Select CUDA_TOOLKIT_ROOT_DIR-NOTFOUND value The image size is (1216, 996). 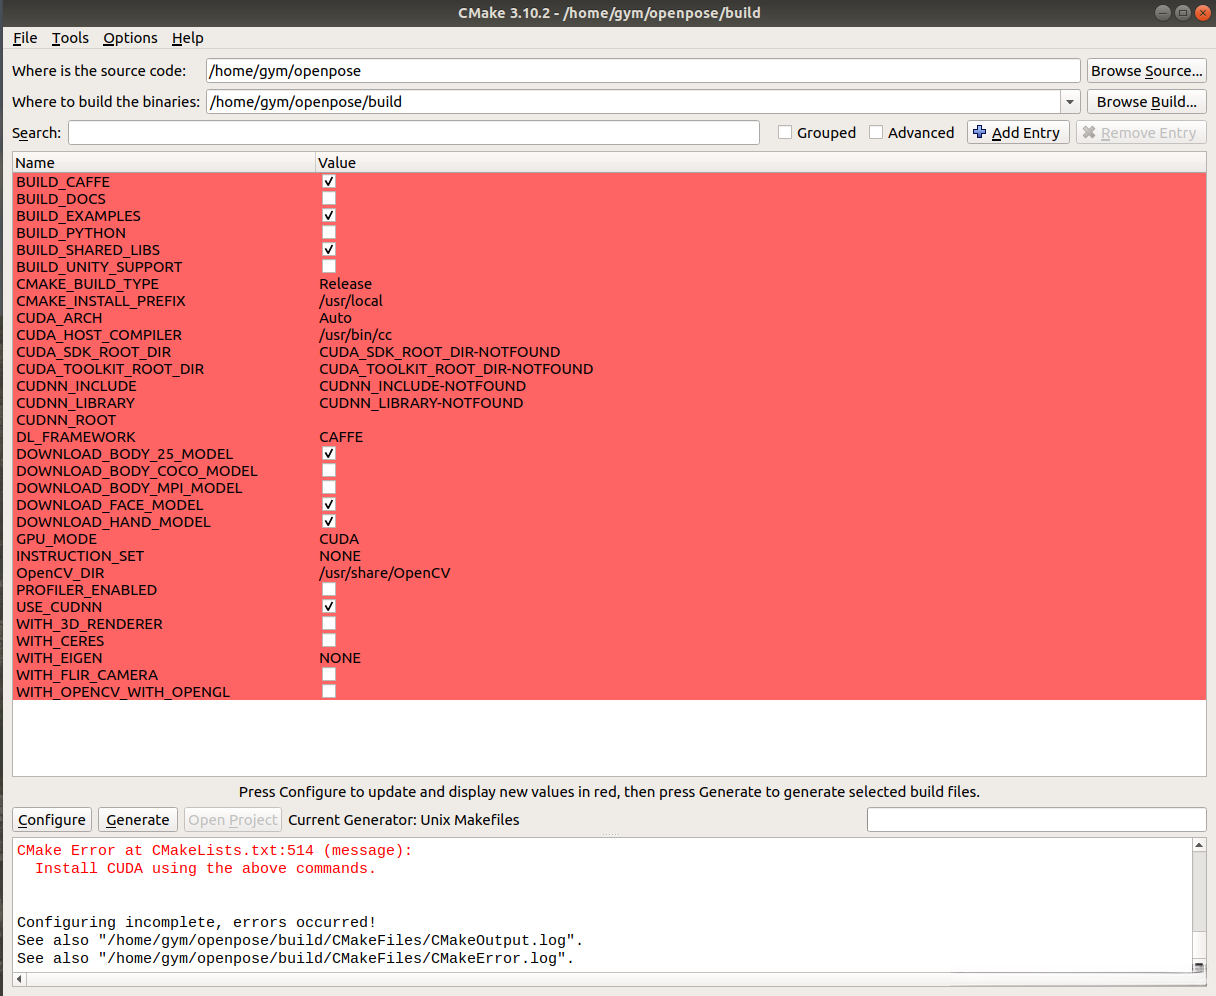456,369
